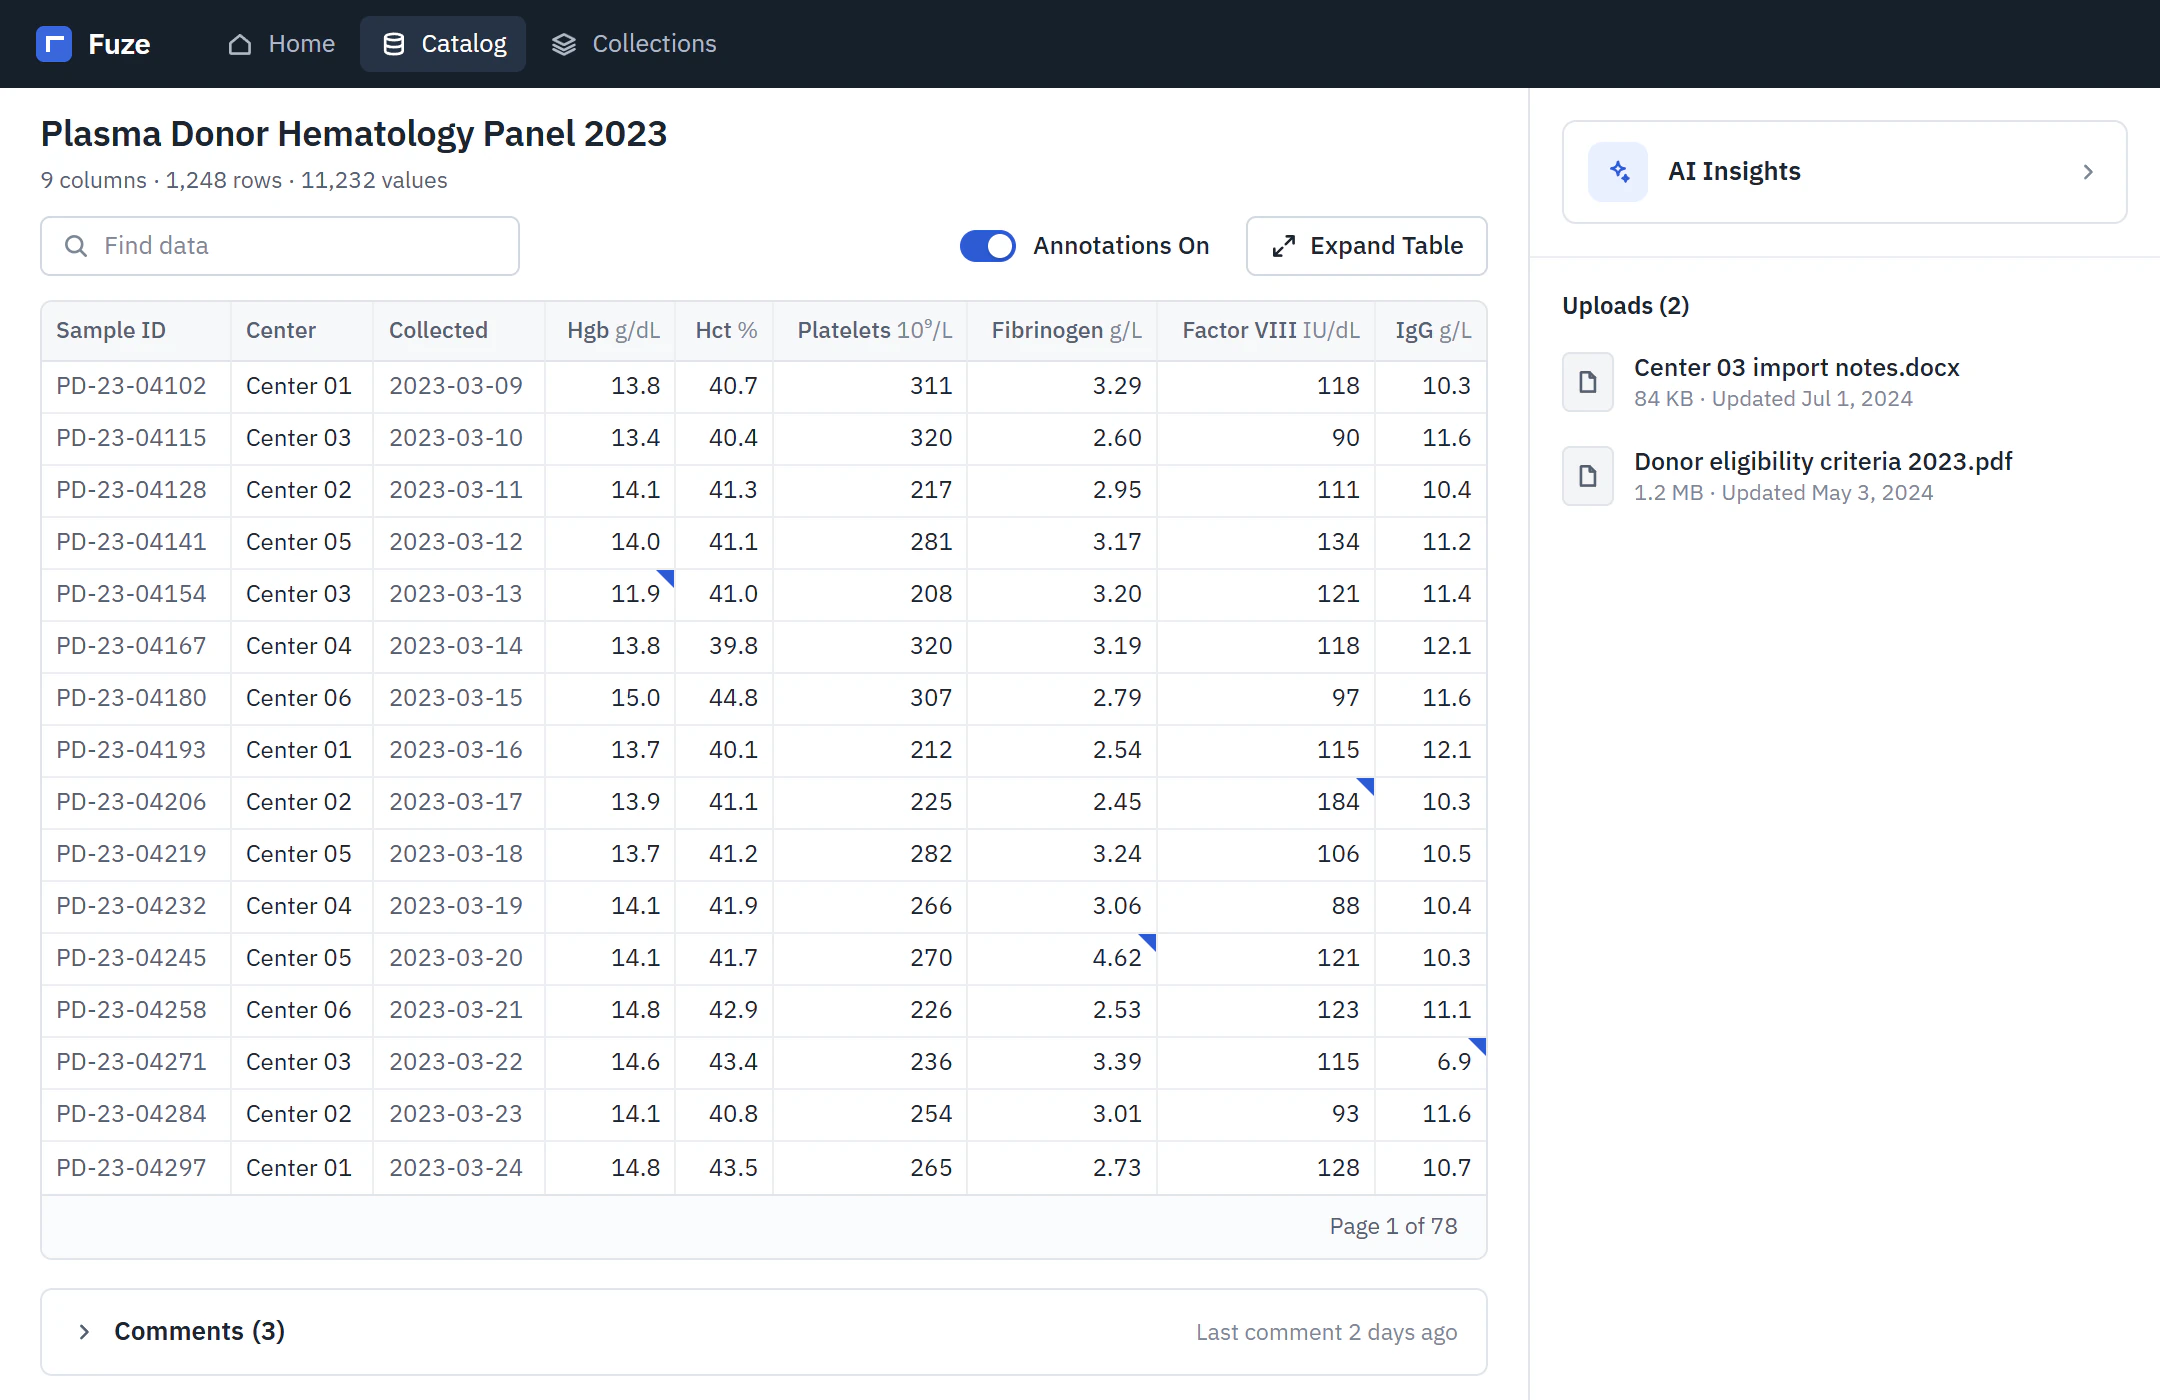Click the Expand Table button

tap(1366, 246)
